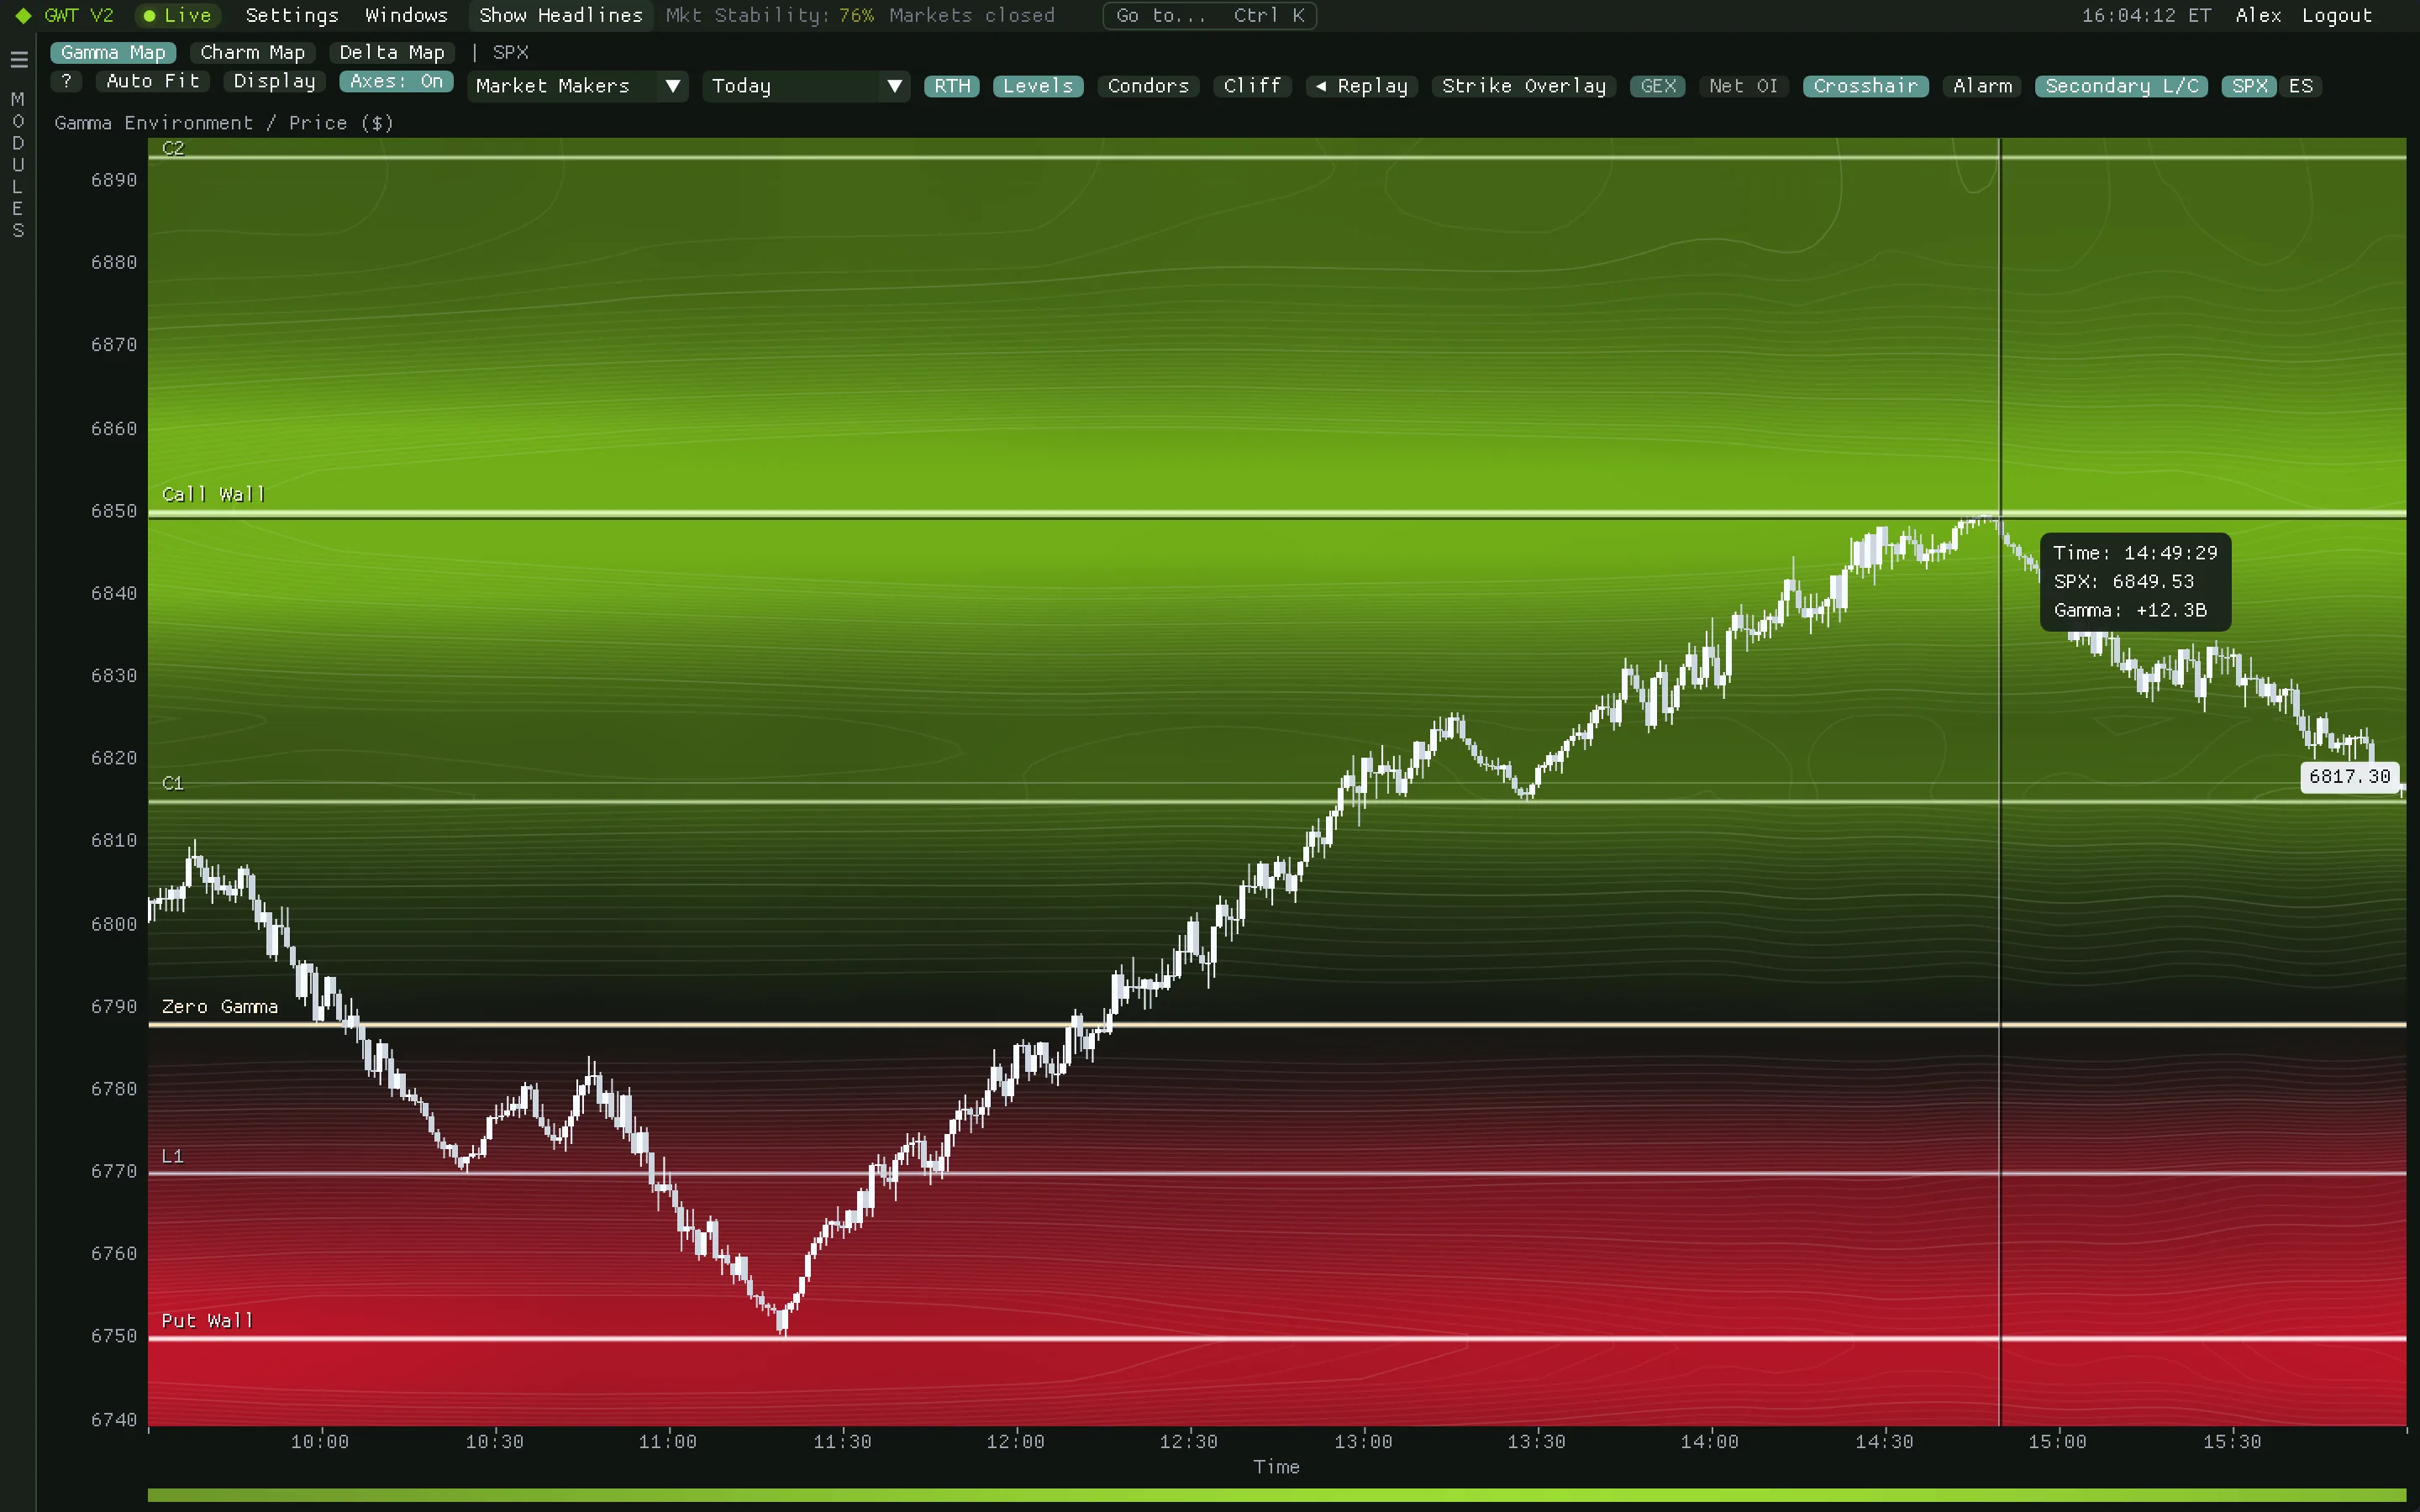Toggle the Crosshair option

1865,86
